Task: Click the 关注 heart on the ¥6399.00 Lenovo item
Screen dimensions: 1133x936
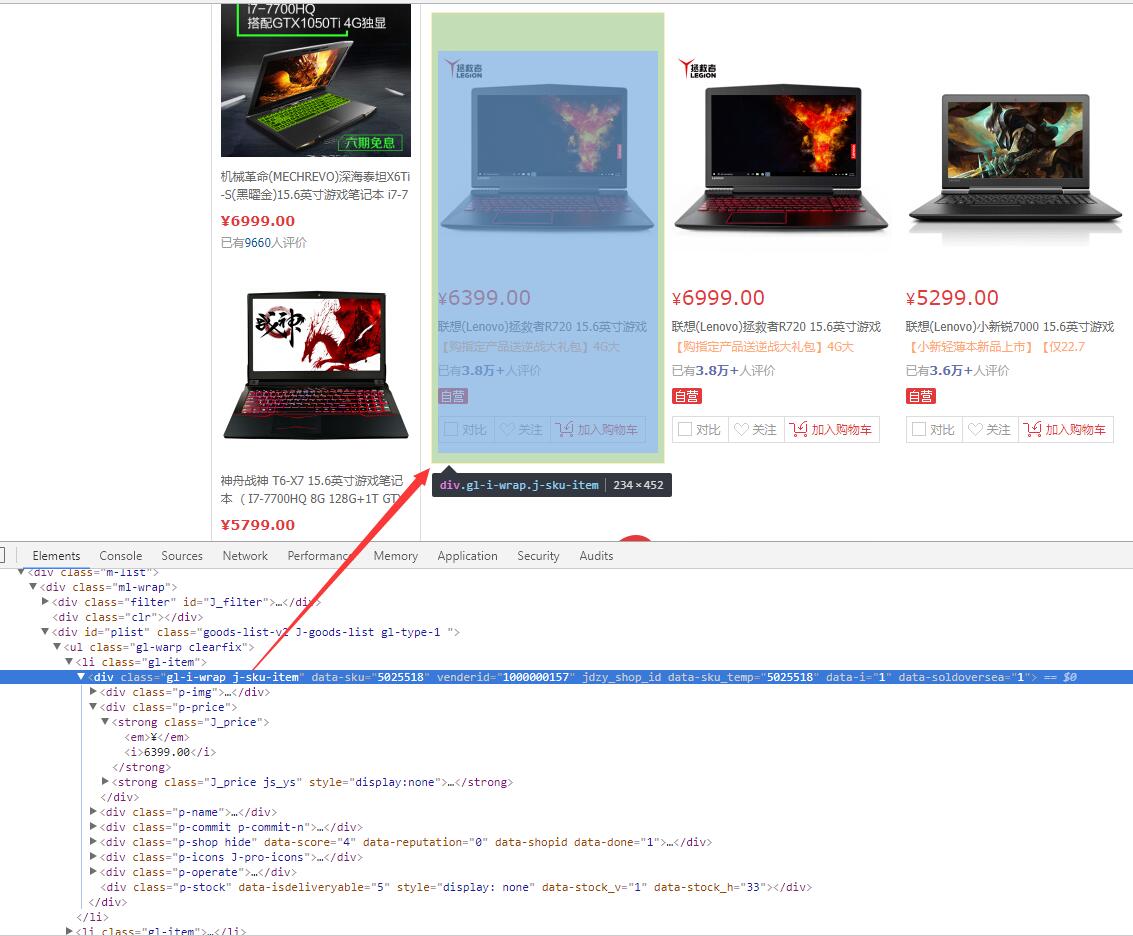Action: tap(522, 429)
